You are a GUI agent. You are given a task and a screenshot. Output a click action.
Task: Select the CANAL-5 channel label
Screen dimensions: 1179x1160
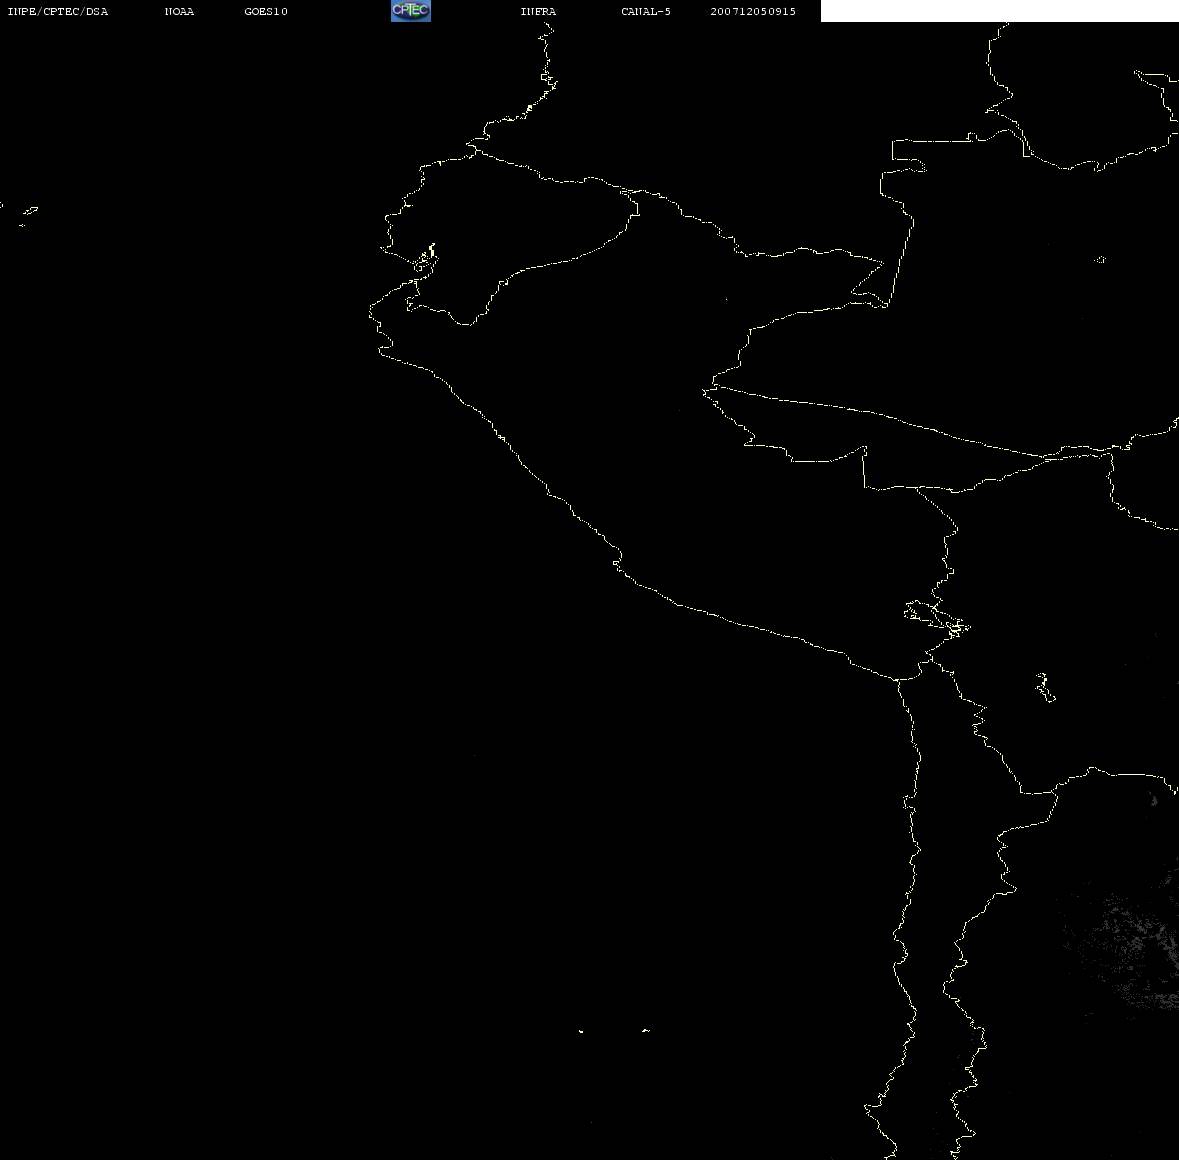click(646, 12)
